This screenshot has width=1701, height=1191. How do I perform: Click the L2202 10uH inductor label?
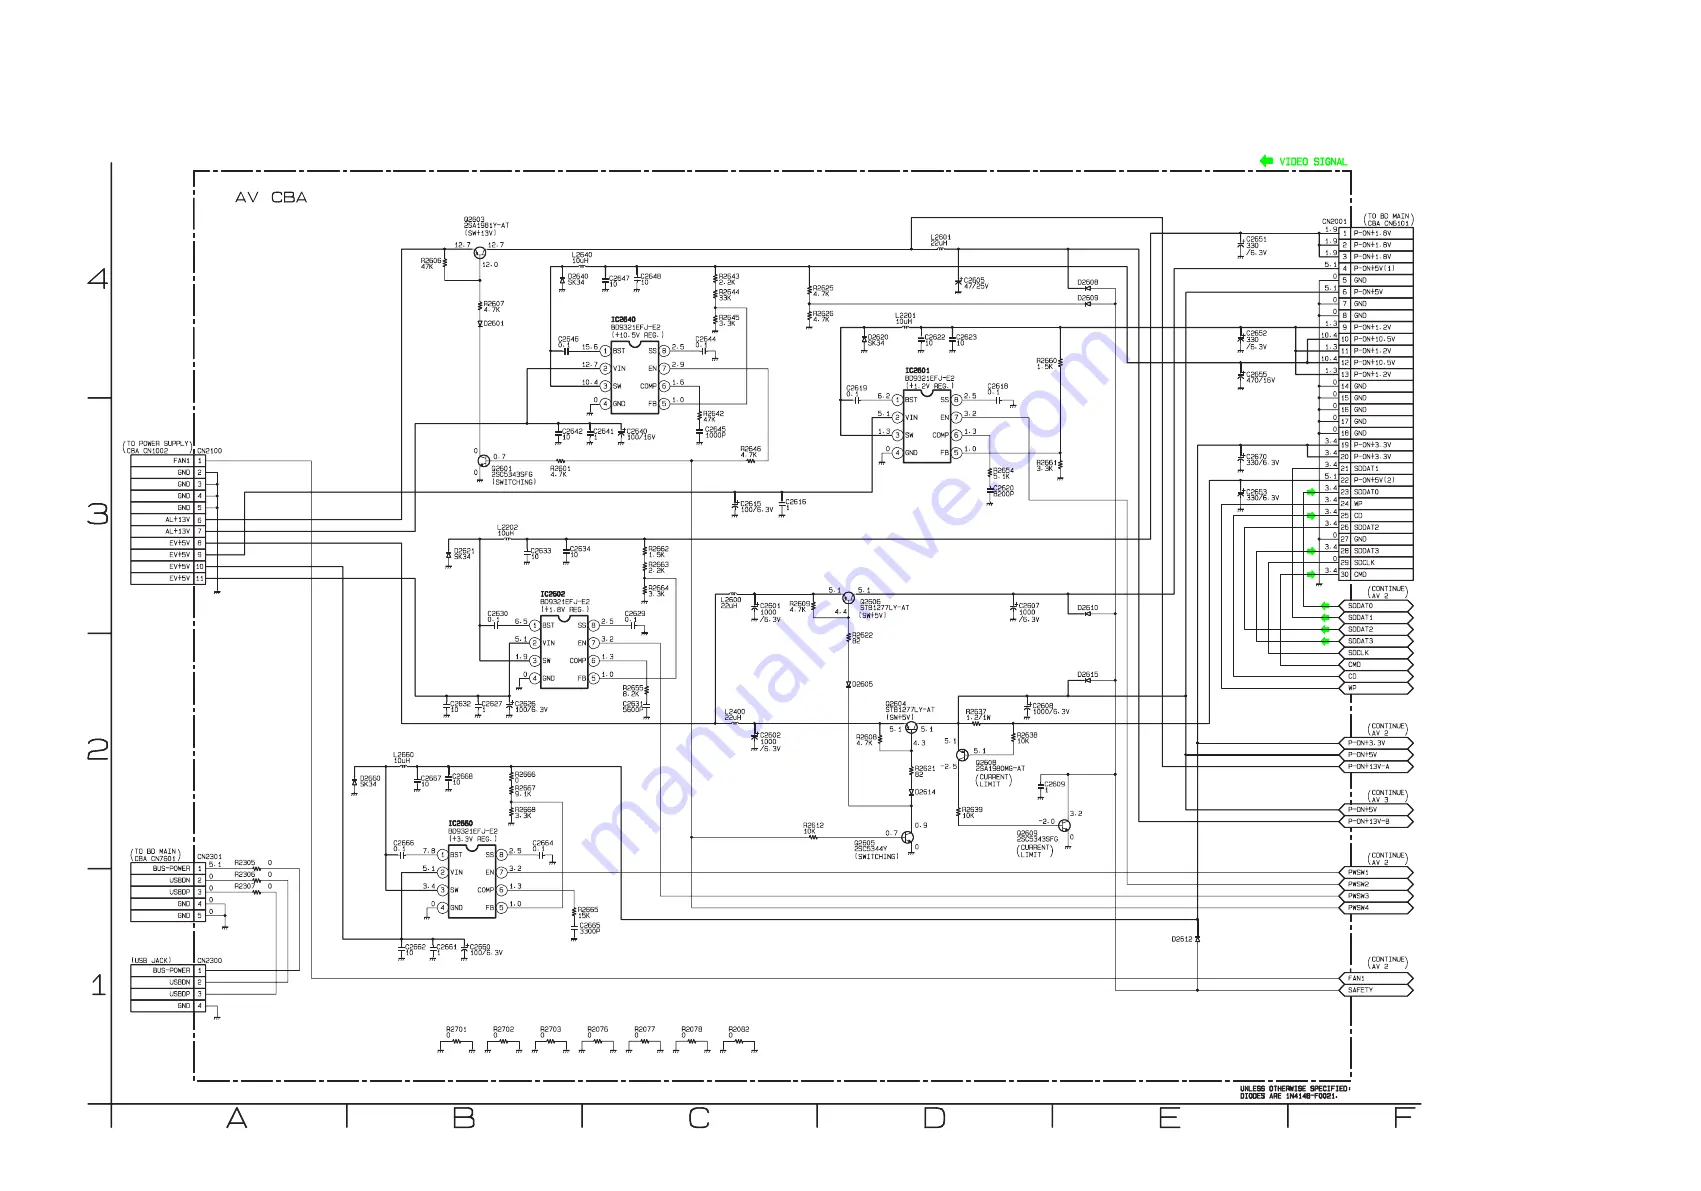[508, 530]
